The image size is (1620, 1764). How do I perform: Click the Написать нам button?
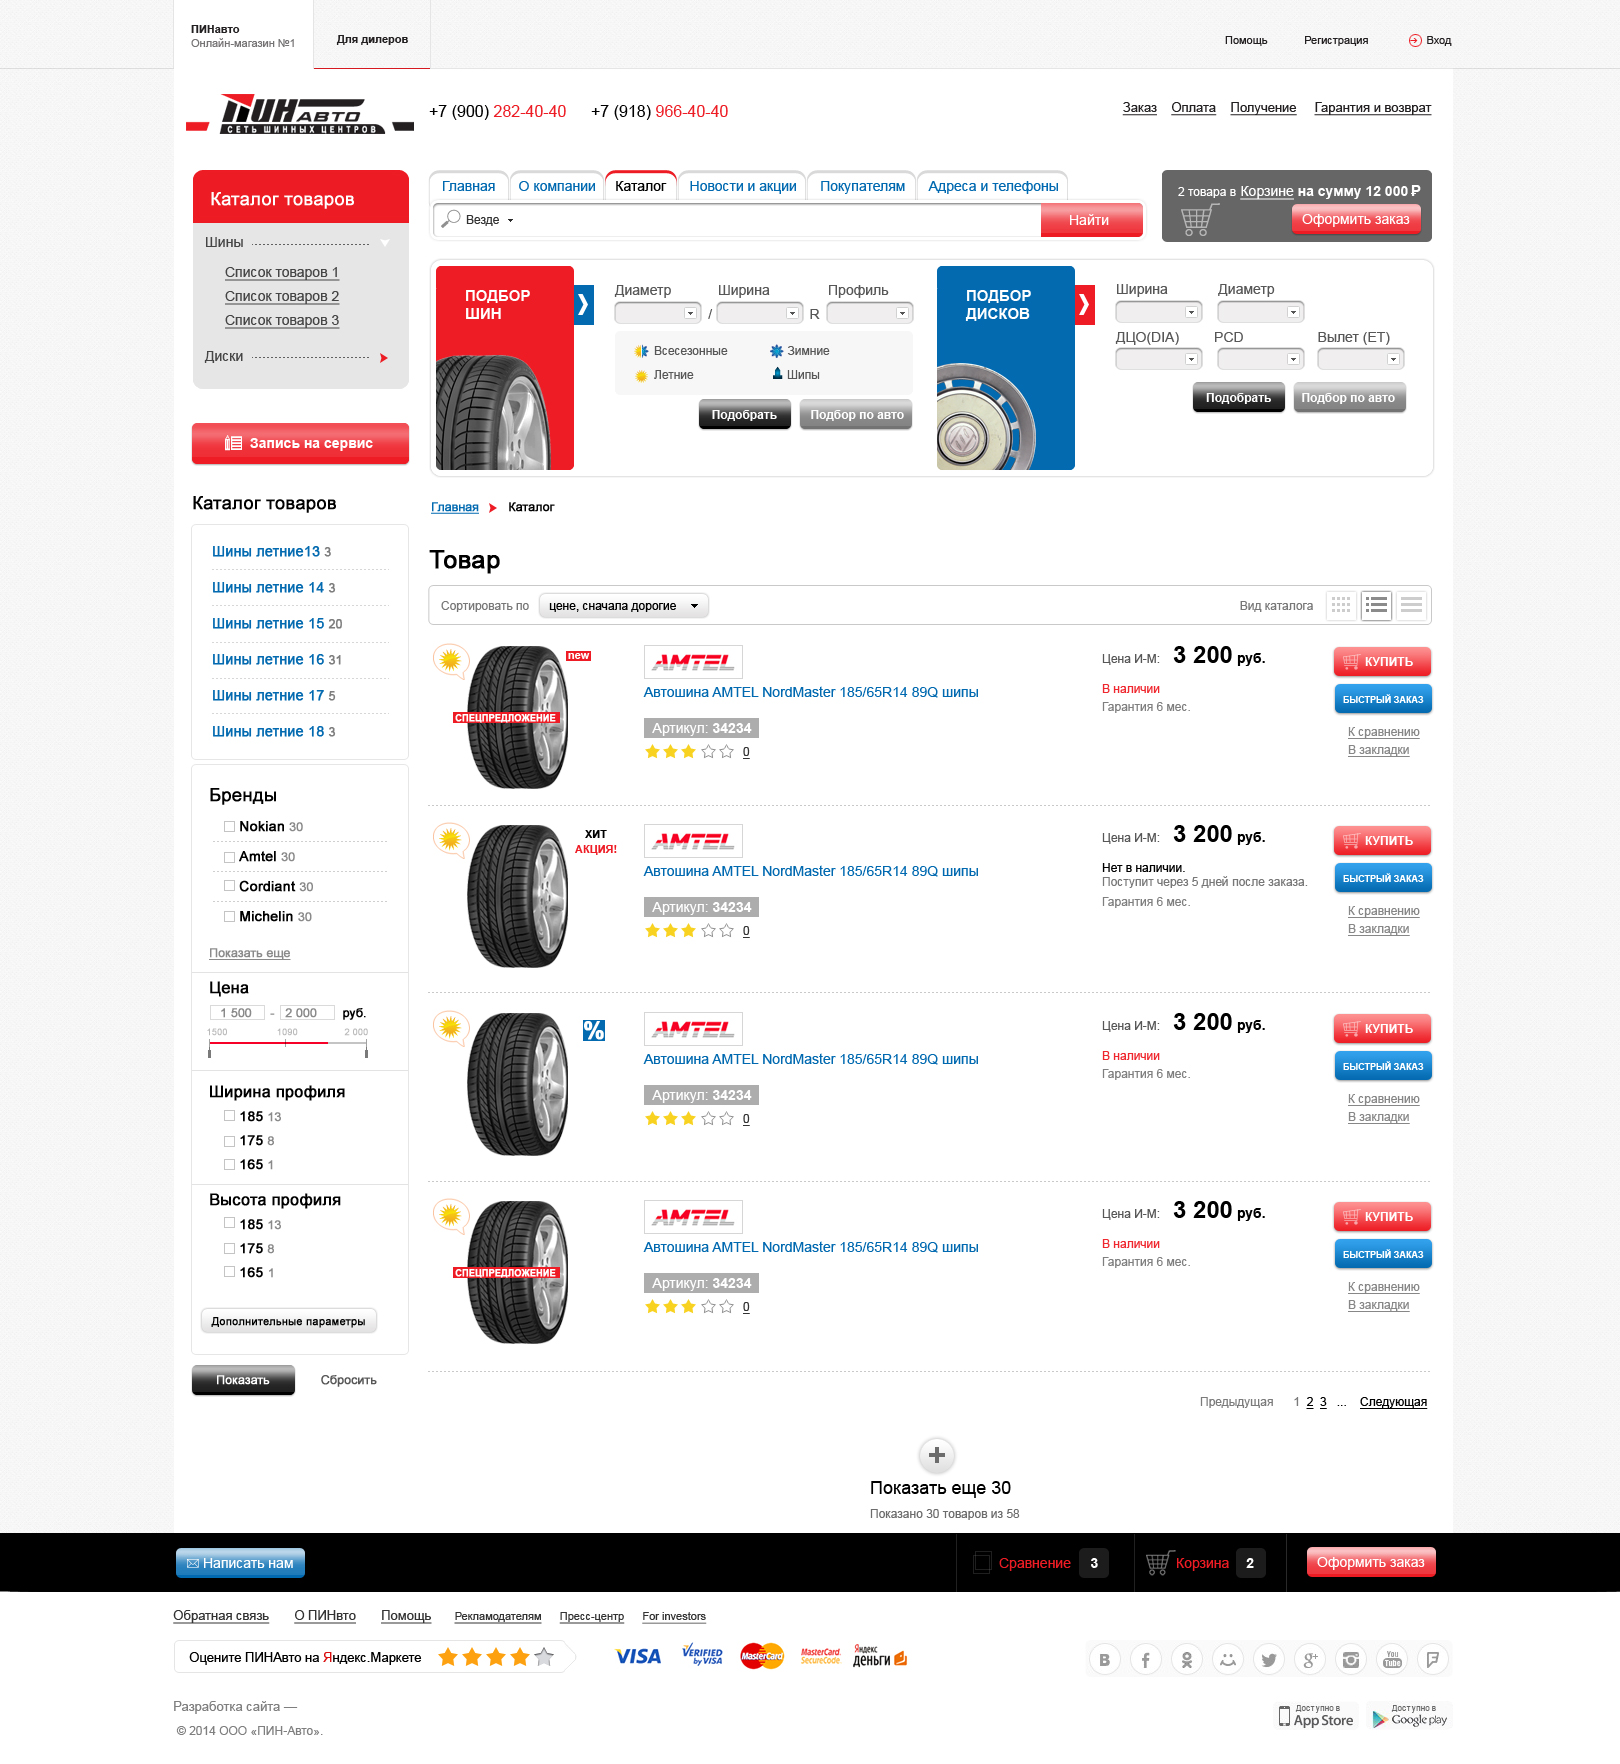point(240,1563)
